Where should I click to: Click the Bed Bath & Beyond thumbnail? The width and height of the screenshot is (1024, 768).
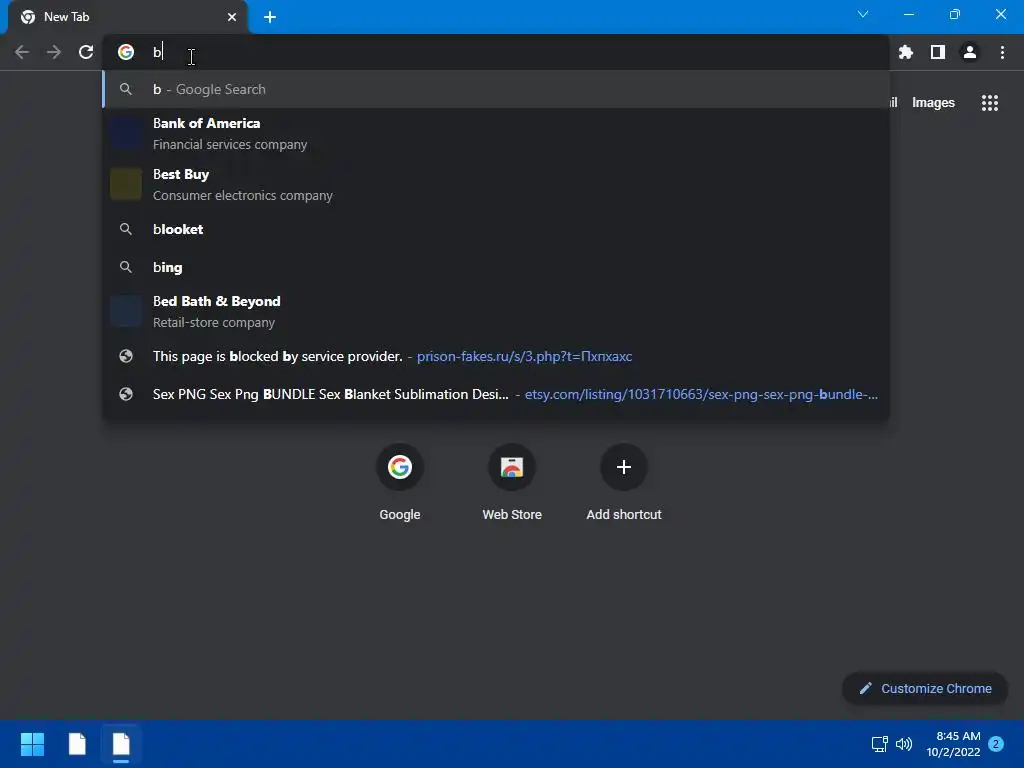coord(126,312)
